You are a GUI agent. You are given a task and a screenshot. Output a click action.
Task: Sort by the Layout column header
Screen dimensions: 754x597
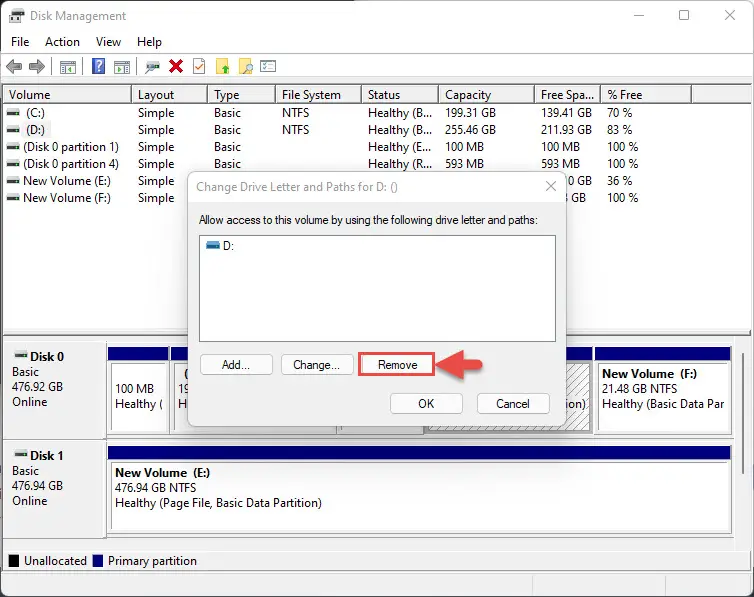pyautogui.click(x=169, y=95)
